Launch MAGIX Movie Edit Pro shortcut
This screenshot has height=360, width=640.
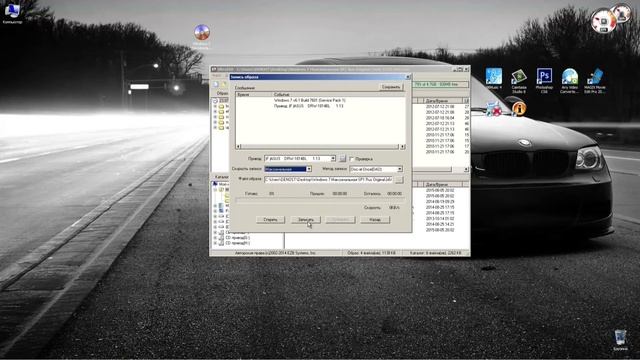pyautogui.click(x=595, y=80)
